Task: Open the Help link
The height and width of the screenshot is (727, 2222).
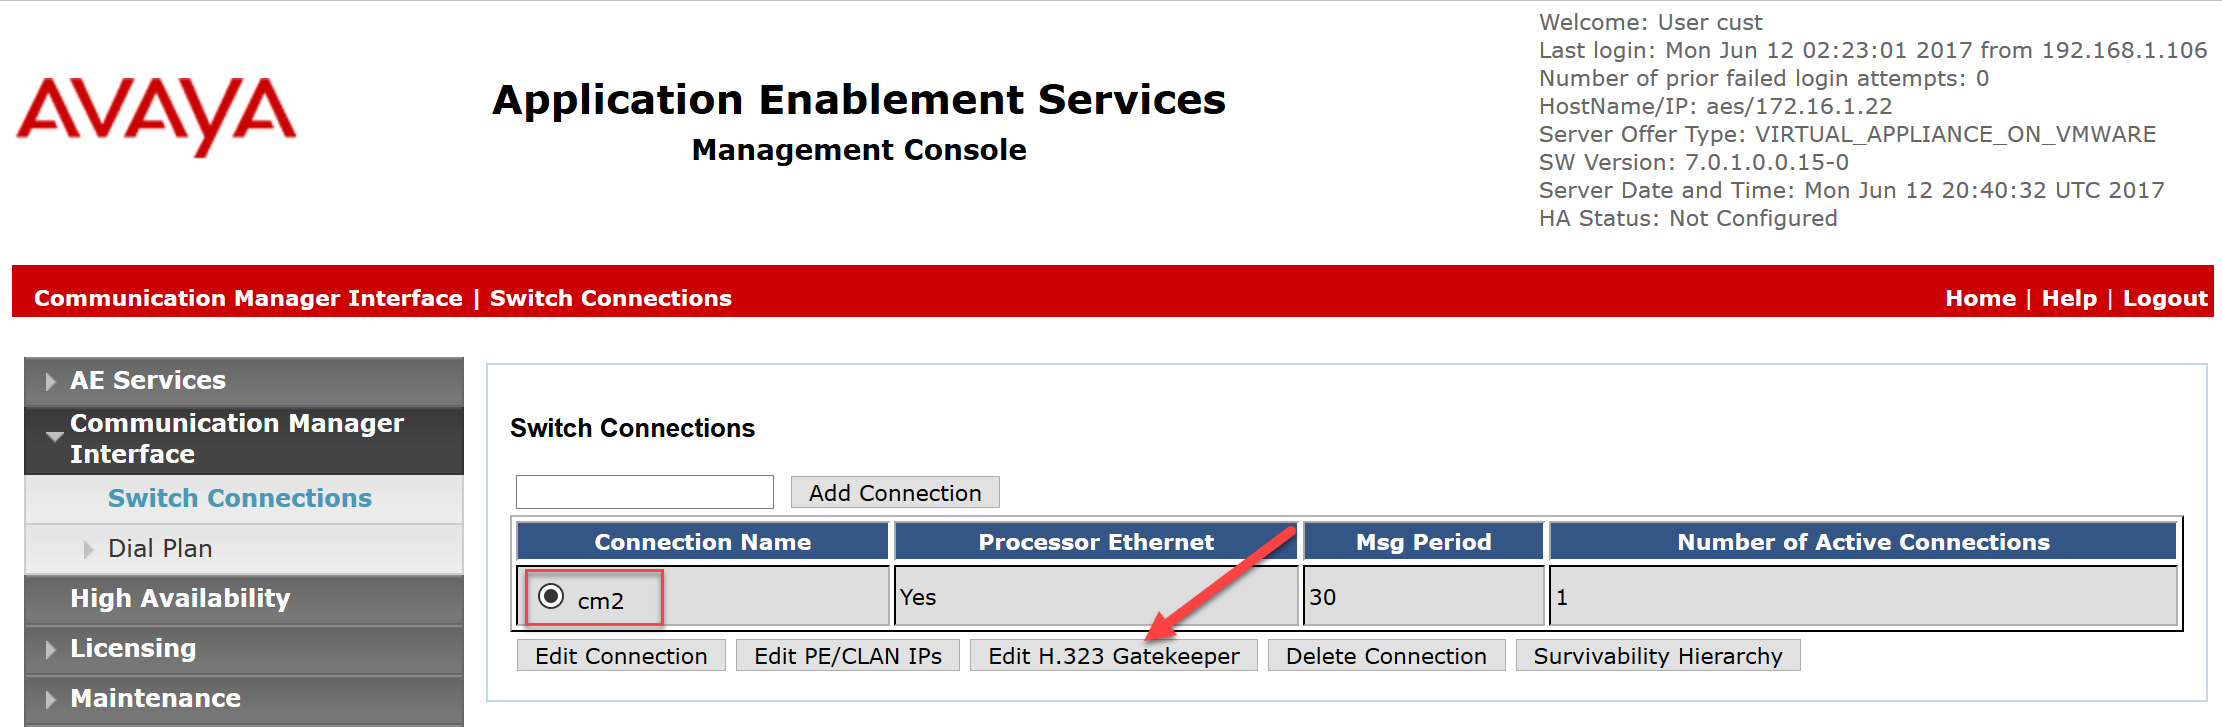Action: coord(2069,298)
